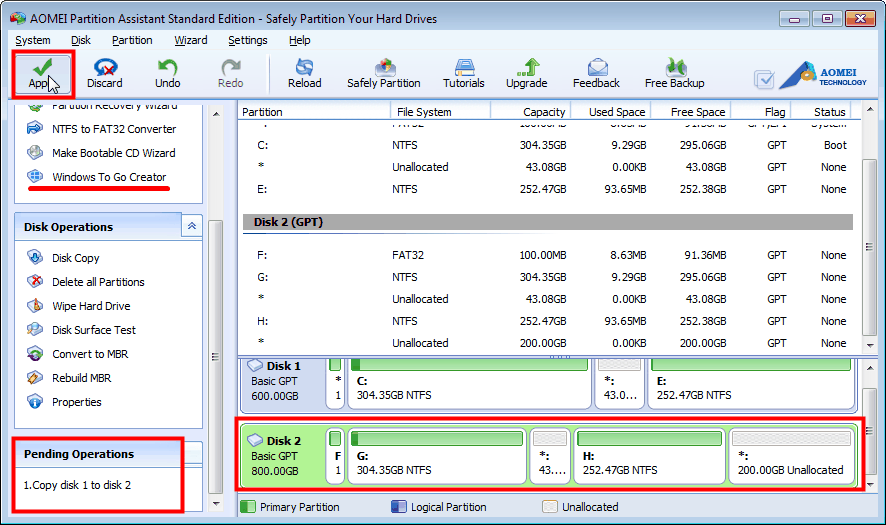Discard pending operations via Discard icon
Viewport: 886px width, 525px height.
105,74
